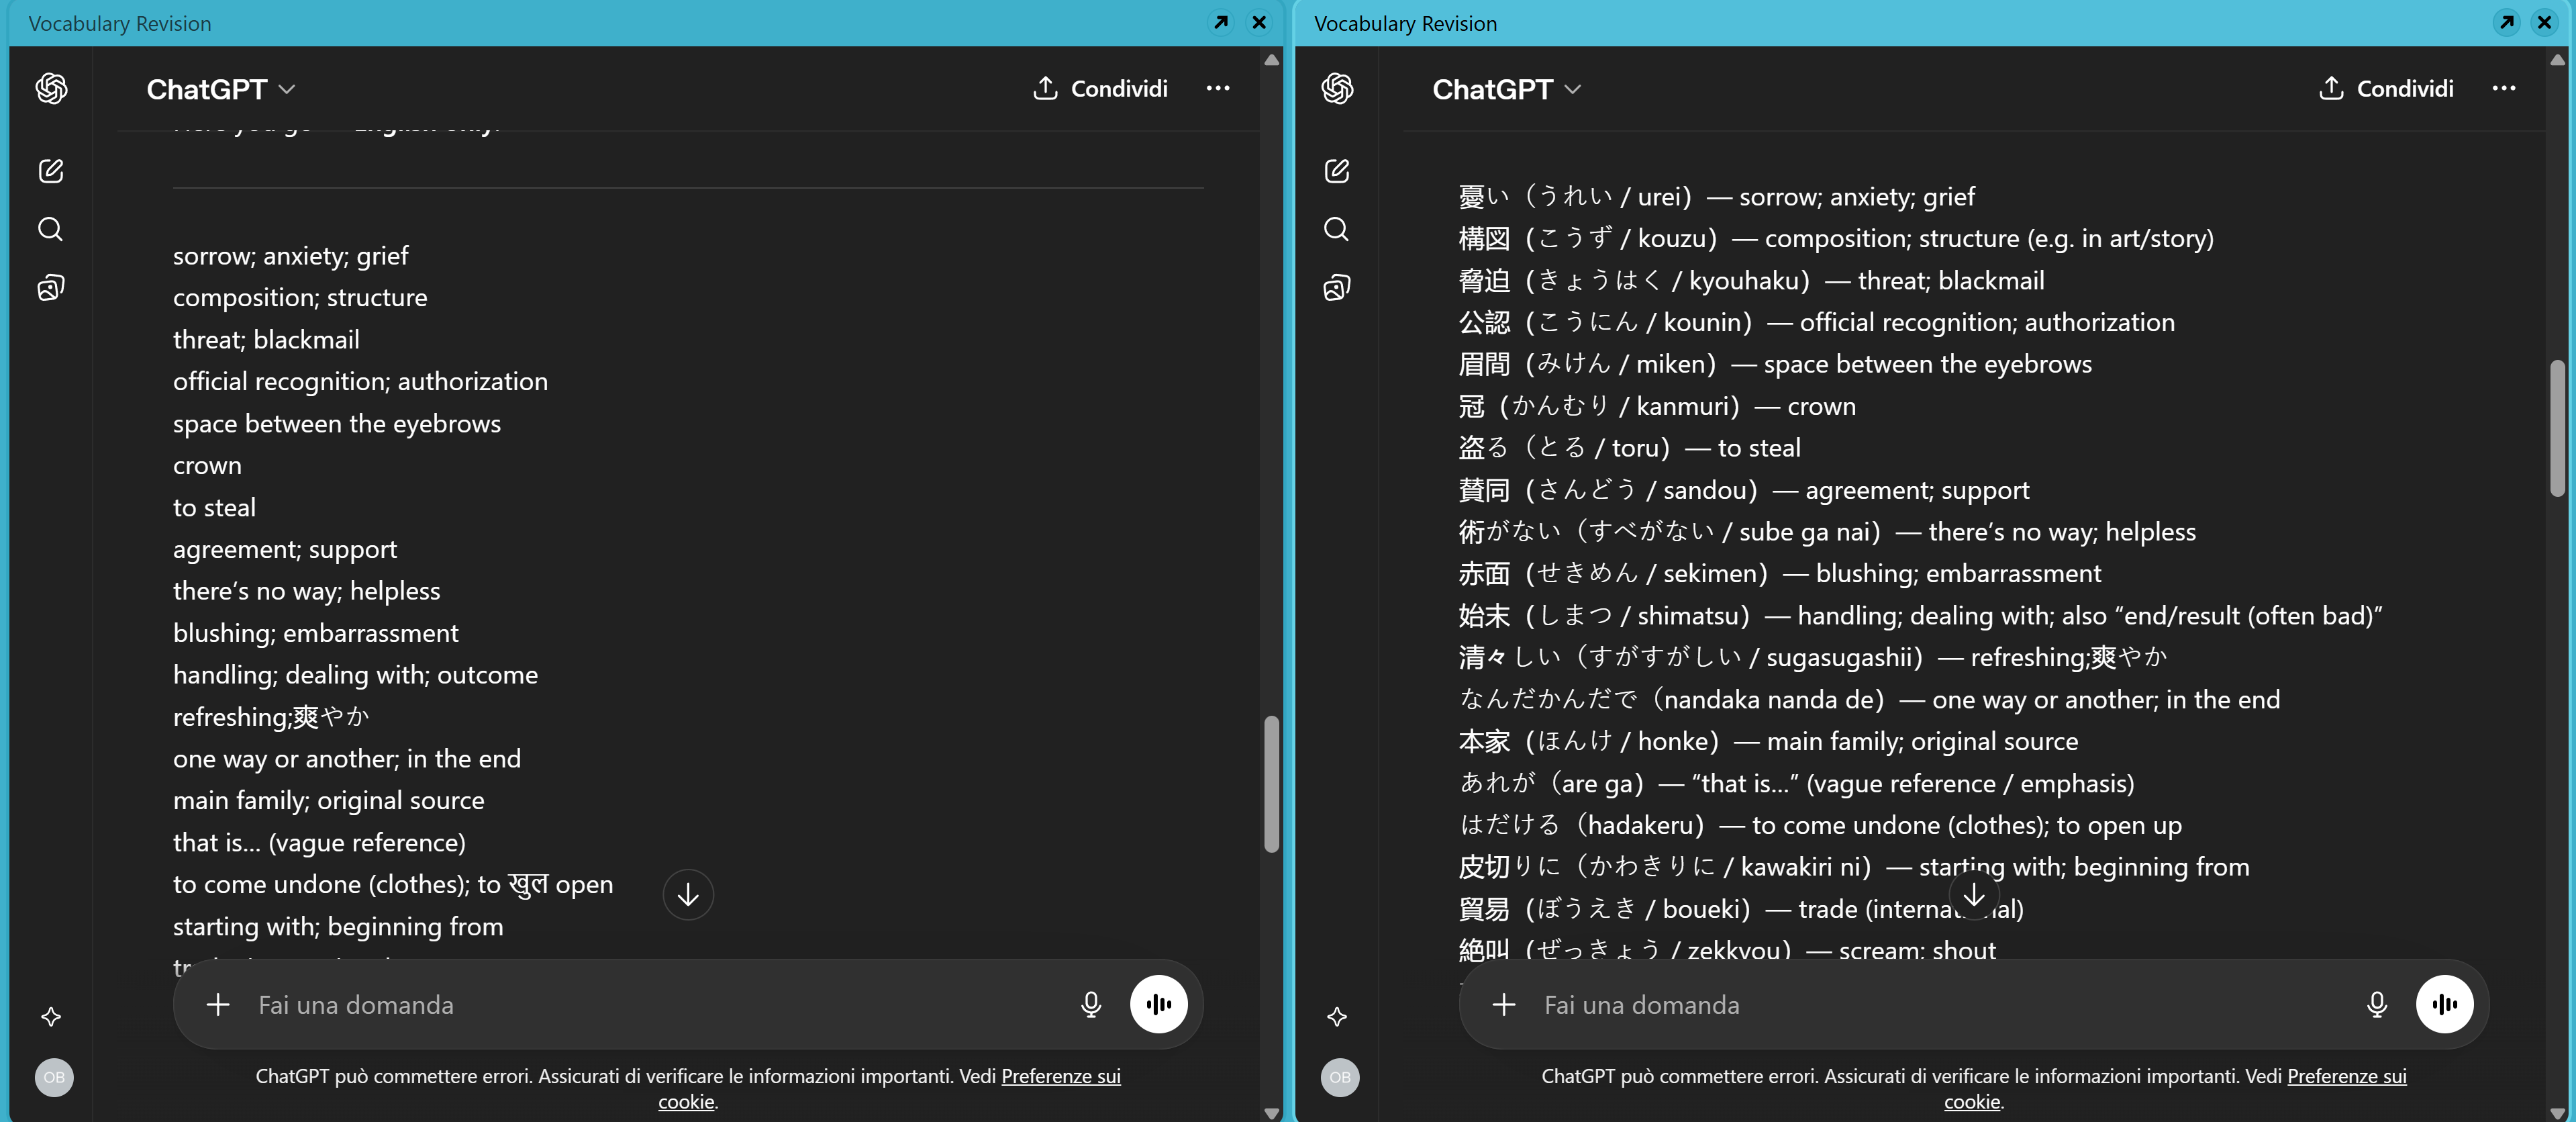Expand ChatGPT model dropdown in left window
Viewport: 2576px width, 1122px height.
[221, 89]
